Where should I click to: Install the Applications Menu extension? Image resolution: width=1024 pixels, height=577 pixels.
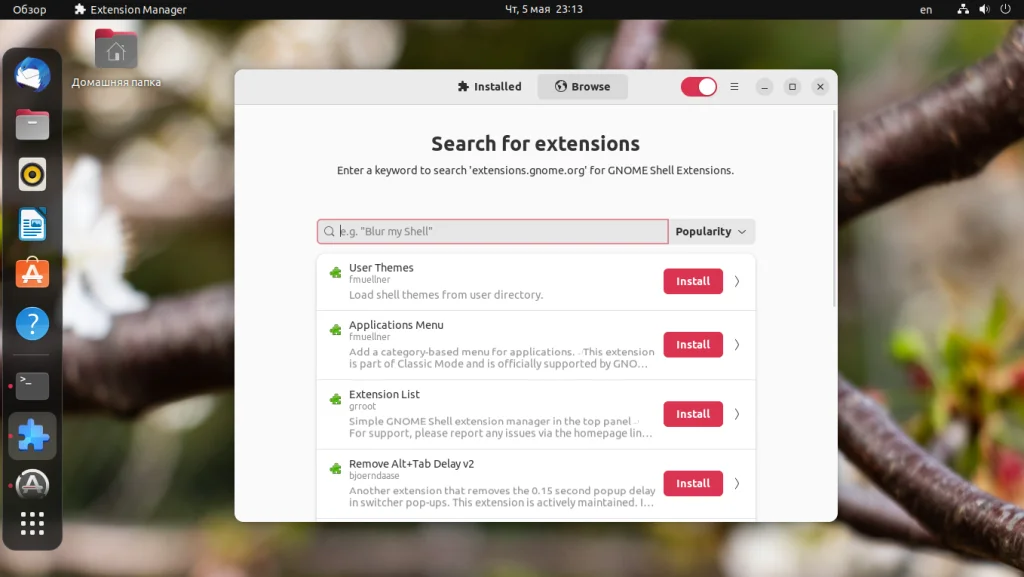coord(693,345)
